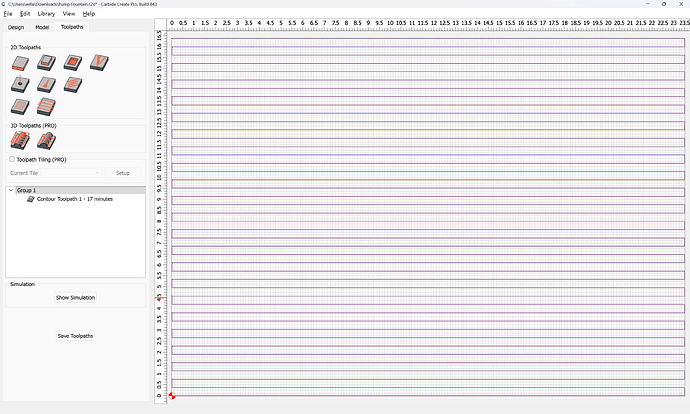This screenshot has height=414, width=690.
Task: Click the red origin marker on canvas
Action: pos(172,396)
